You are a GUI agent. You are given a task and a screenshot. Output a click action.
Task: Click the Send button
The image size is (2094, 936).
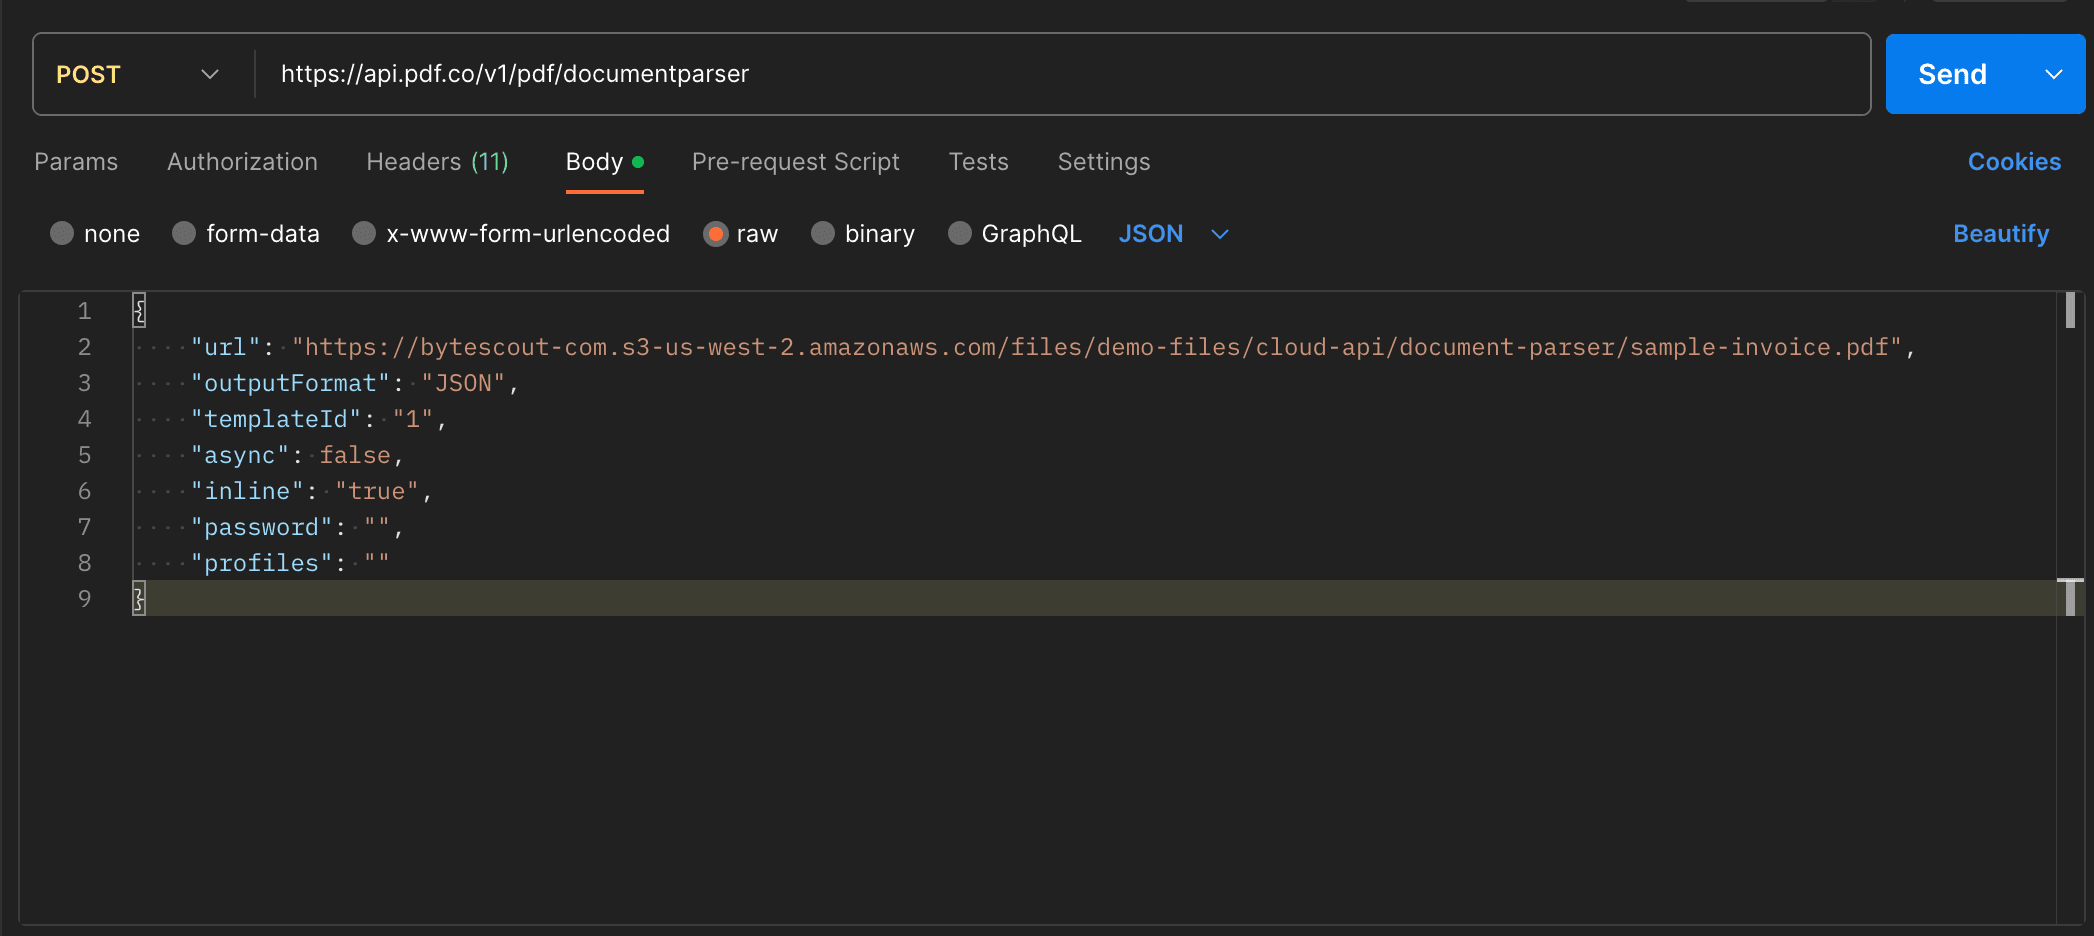[x=1951, y=74]
